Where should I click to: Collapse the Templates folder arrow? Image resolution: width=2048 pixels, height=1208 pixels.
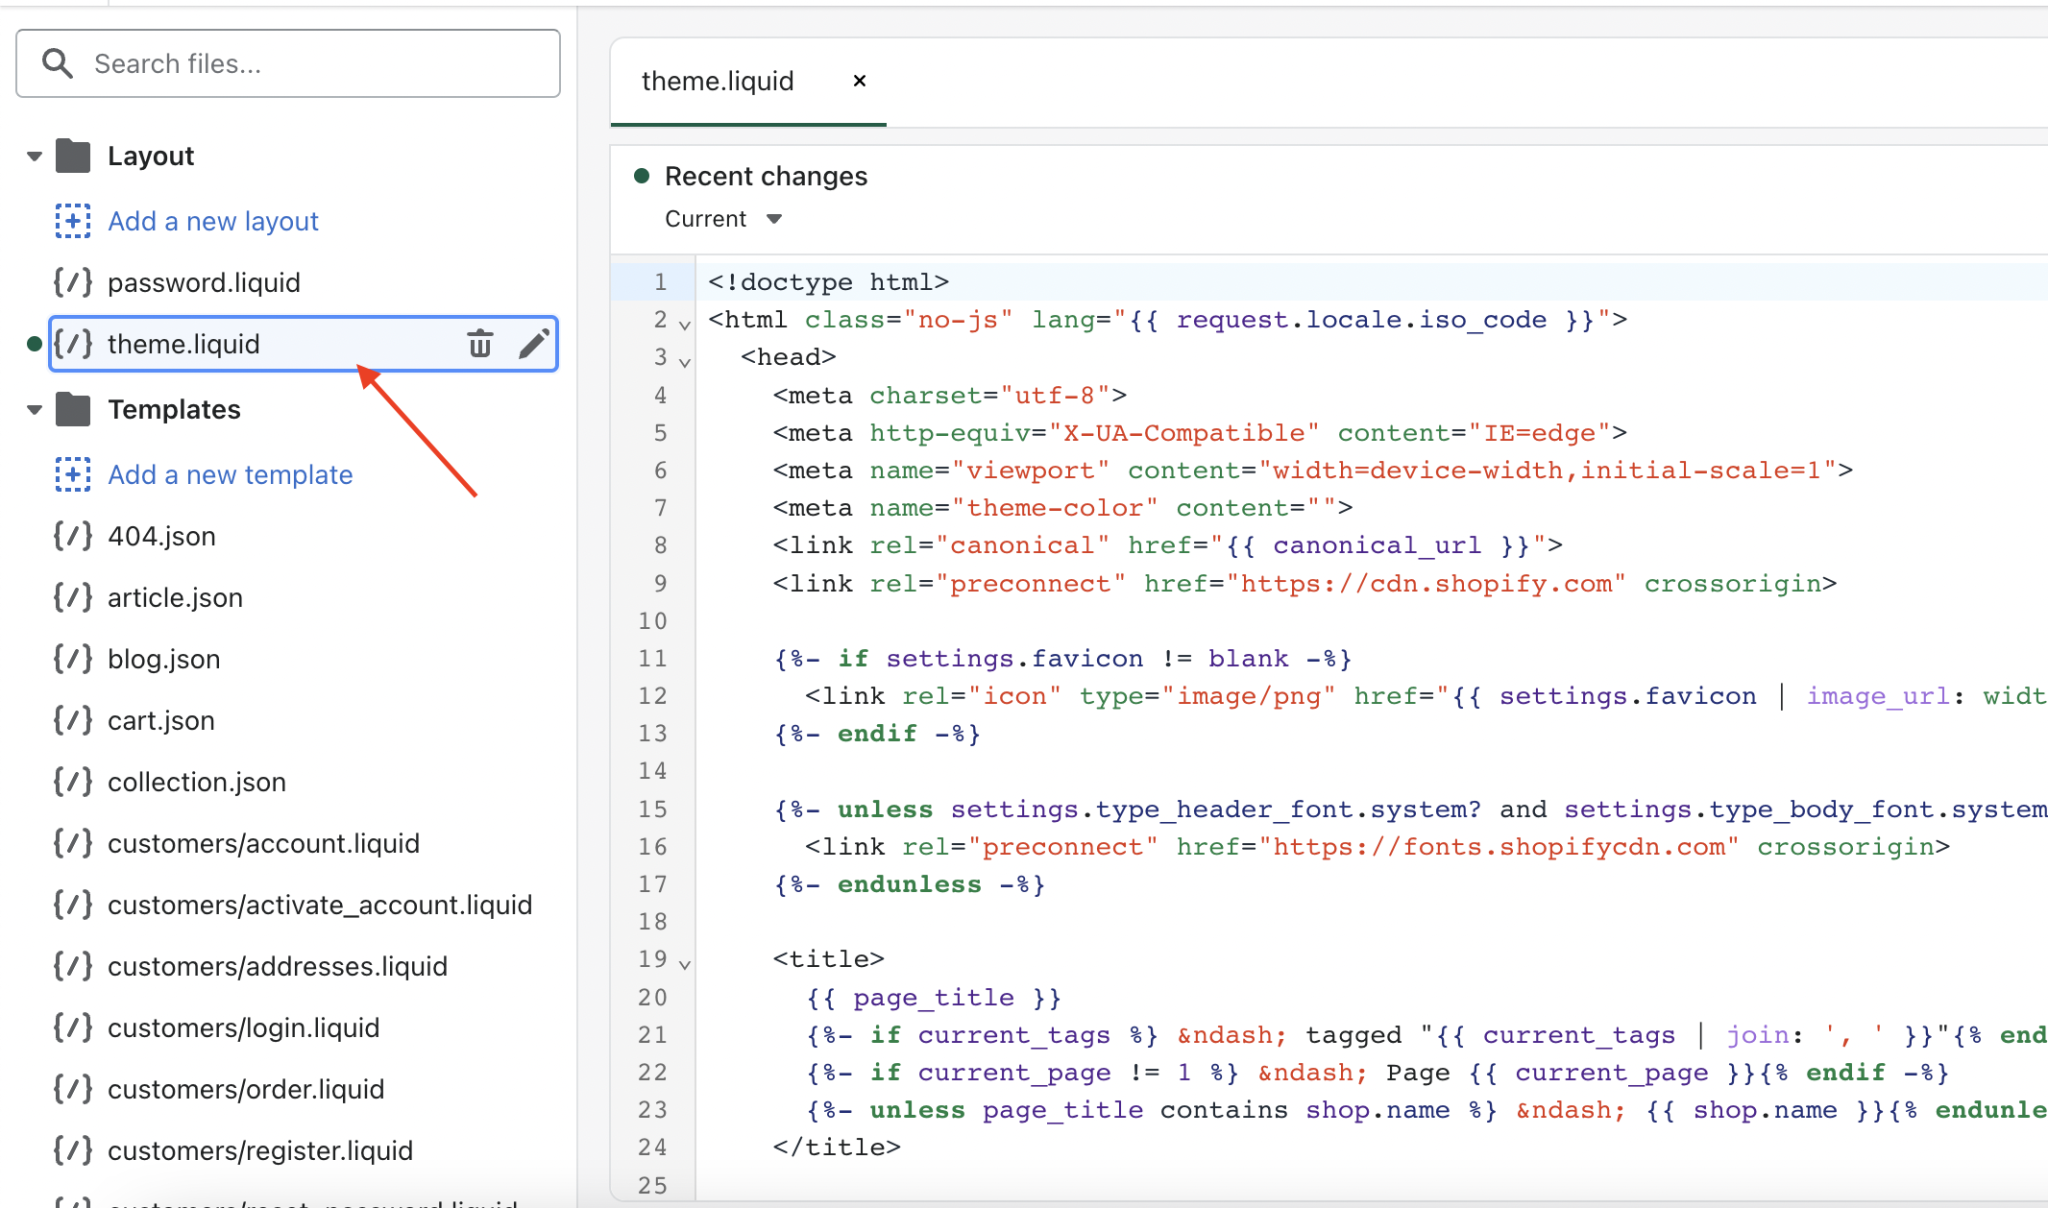point(34,409)
